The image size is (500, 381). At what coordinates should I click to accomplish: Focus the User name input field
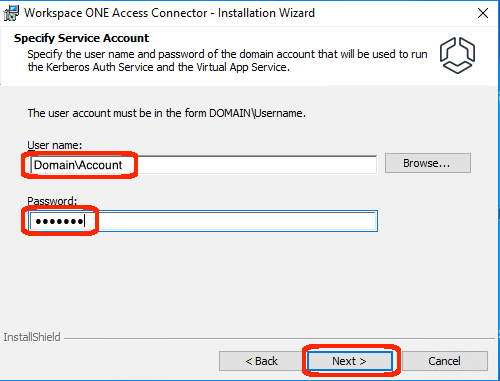204,165
